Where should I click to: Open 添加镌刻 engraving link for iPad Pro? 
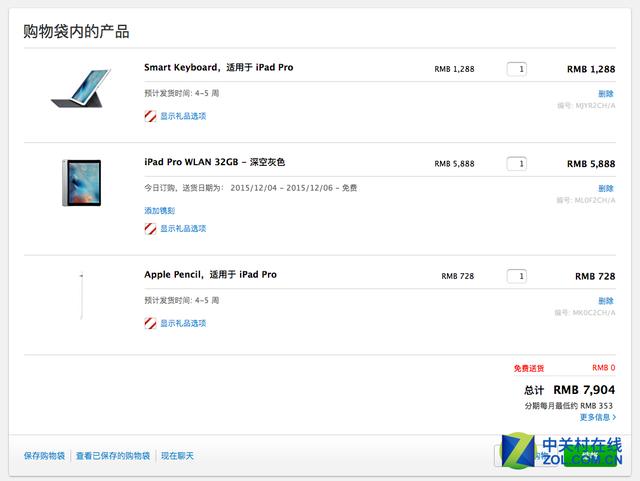(x=160, y=211)
